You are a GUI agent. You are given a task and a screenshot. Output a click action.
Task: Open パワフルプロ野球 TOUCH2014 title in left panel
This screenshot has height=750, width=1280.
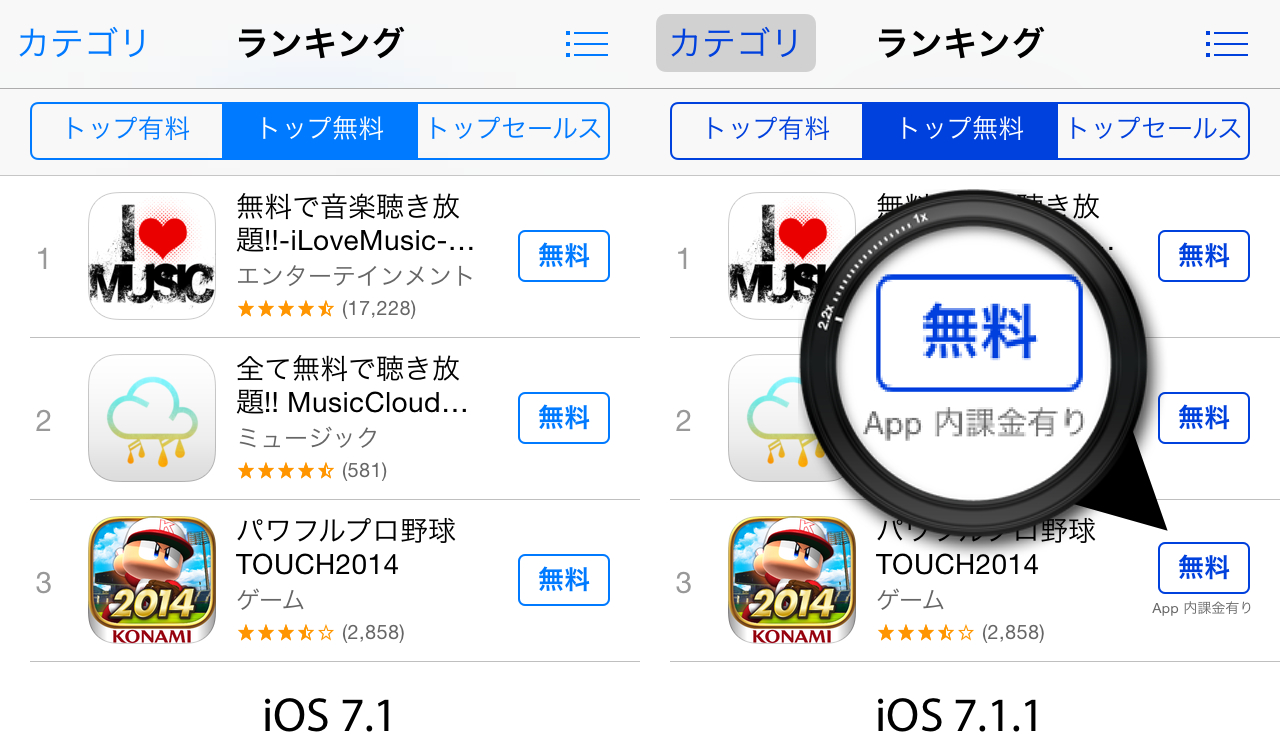346,547
